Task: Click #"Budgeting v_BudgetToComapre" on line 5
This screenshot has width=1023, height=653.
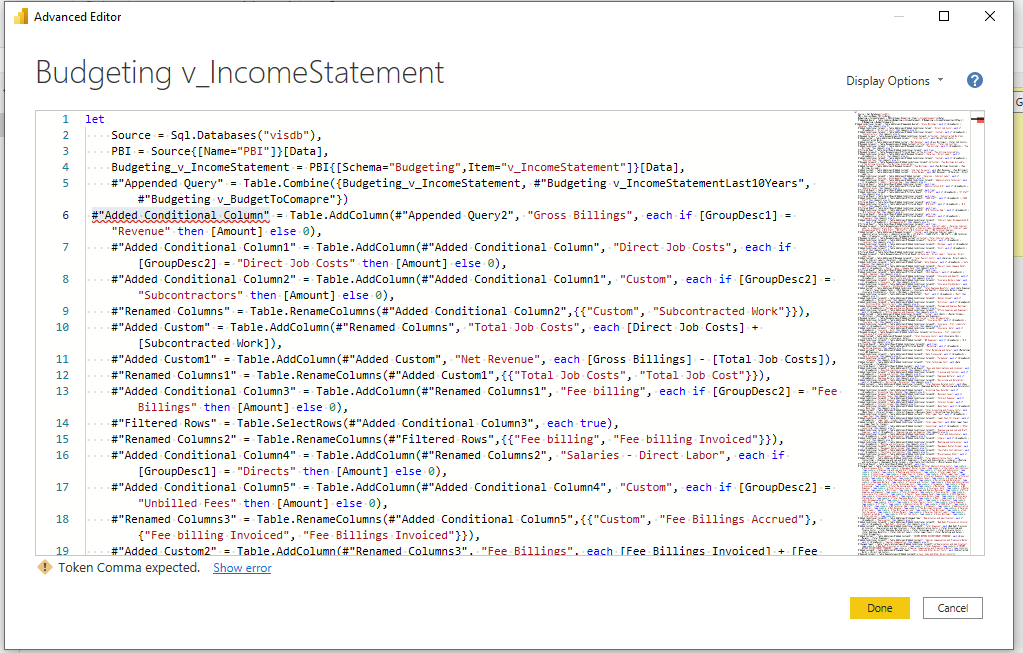Action: click(237, 200)
